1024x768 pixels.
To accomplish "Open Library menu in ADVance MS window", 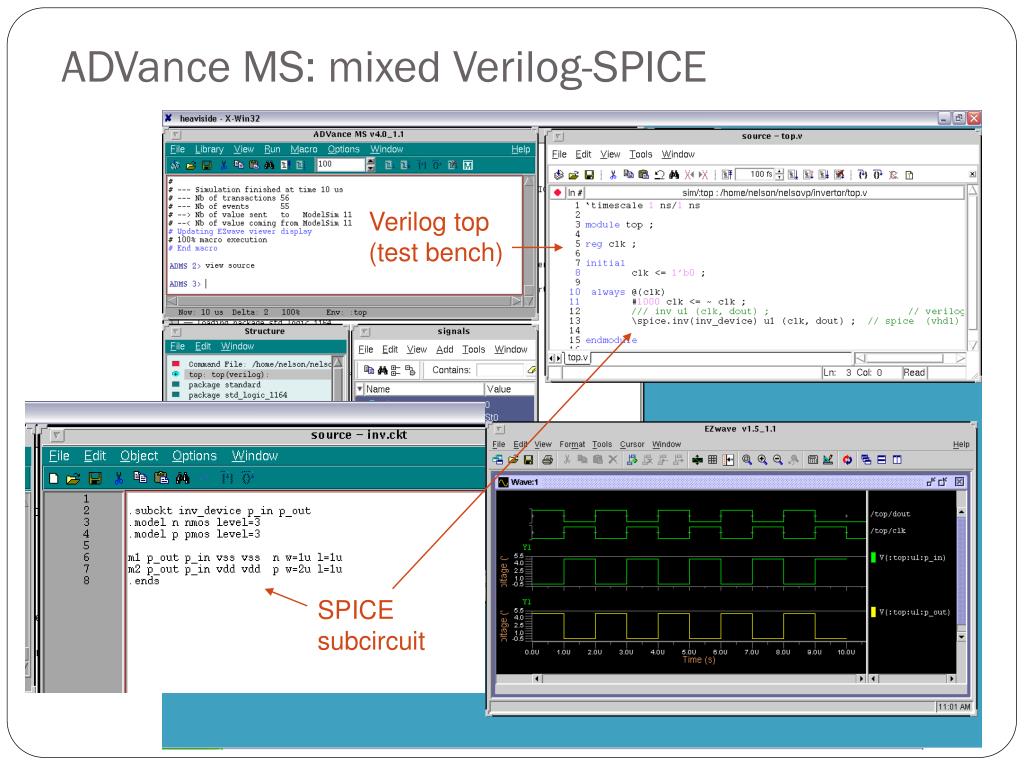I will coord(209,149).
